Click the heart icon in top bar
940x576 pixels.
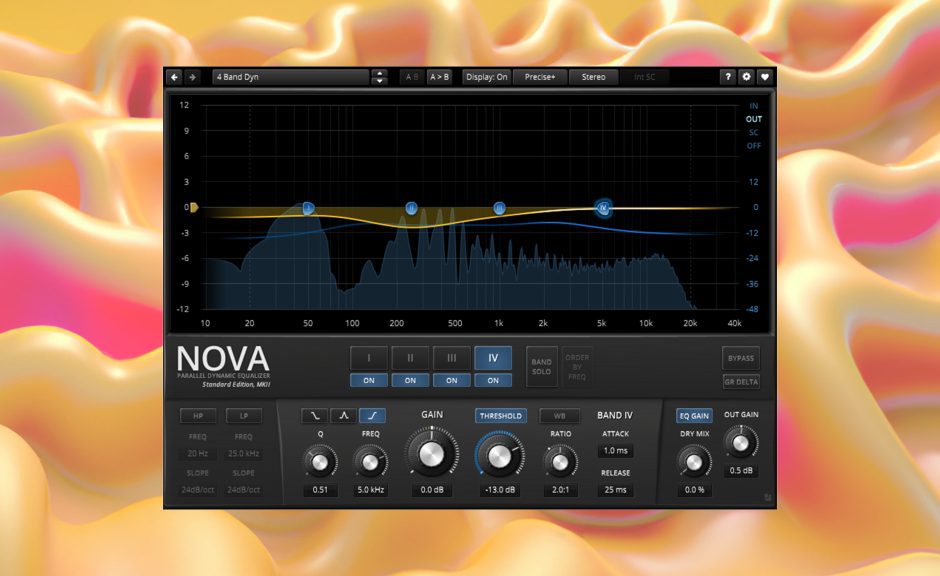(x=765, y=77)
